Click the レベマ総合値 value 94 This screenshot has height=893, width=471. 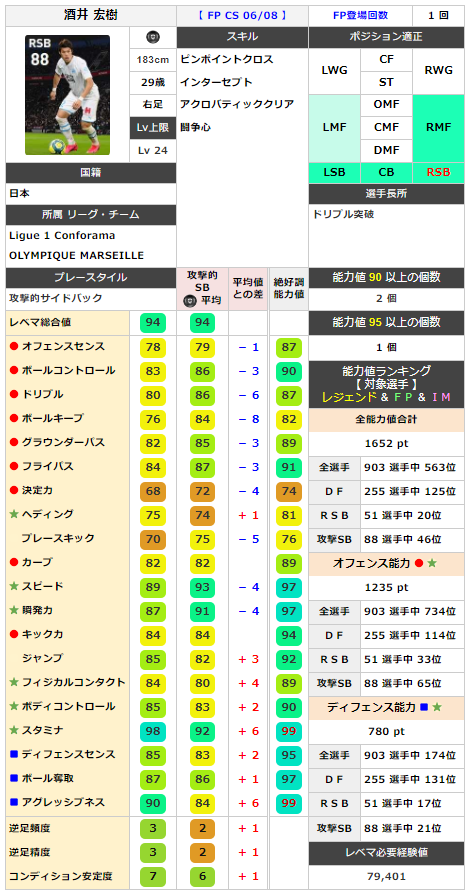(153, 323)
